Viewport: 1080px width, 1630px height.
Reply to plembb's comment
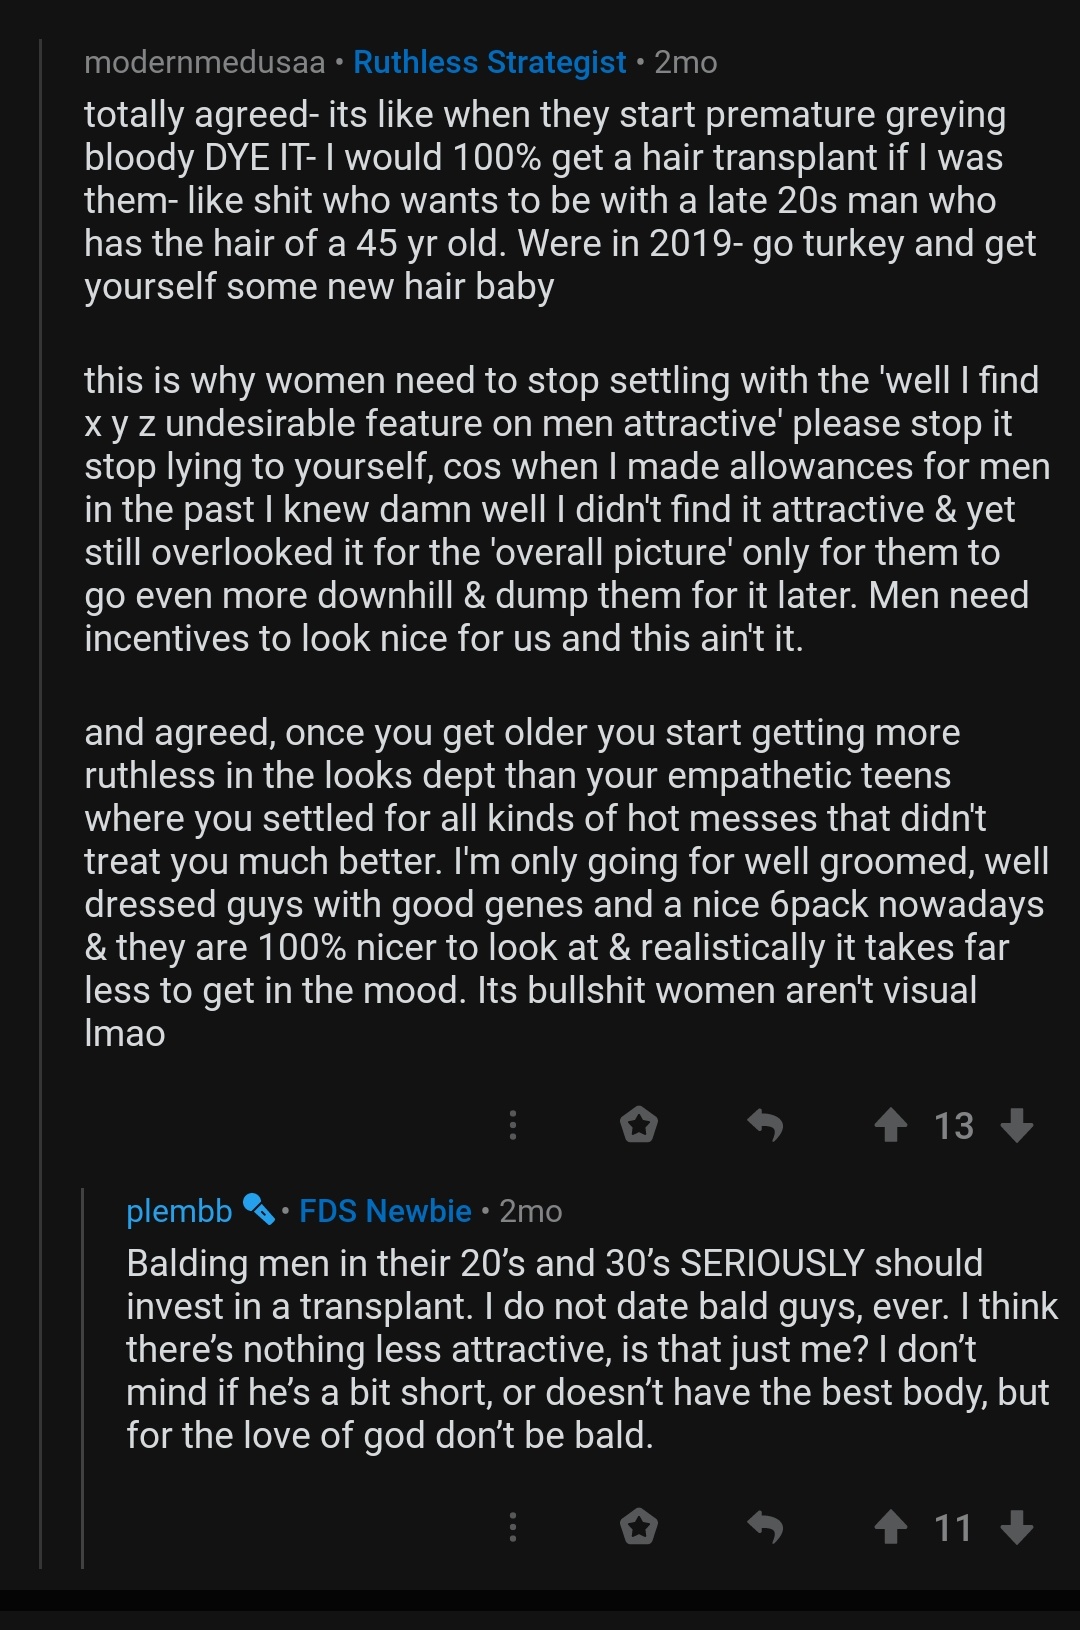[x=765, y=1528]
